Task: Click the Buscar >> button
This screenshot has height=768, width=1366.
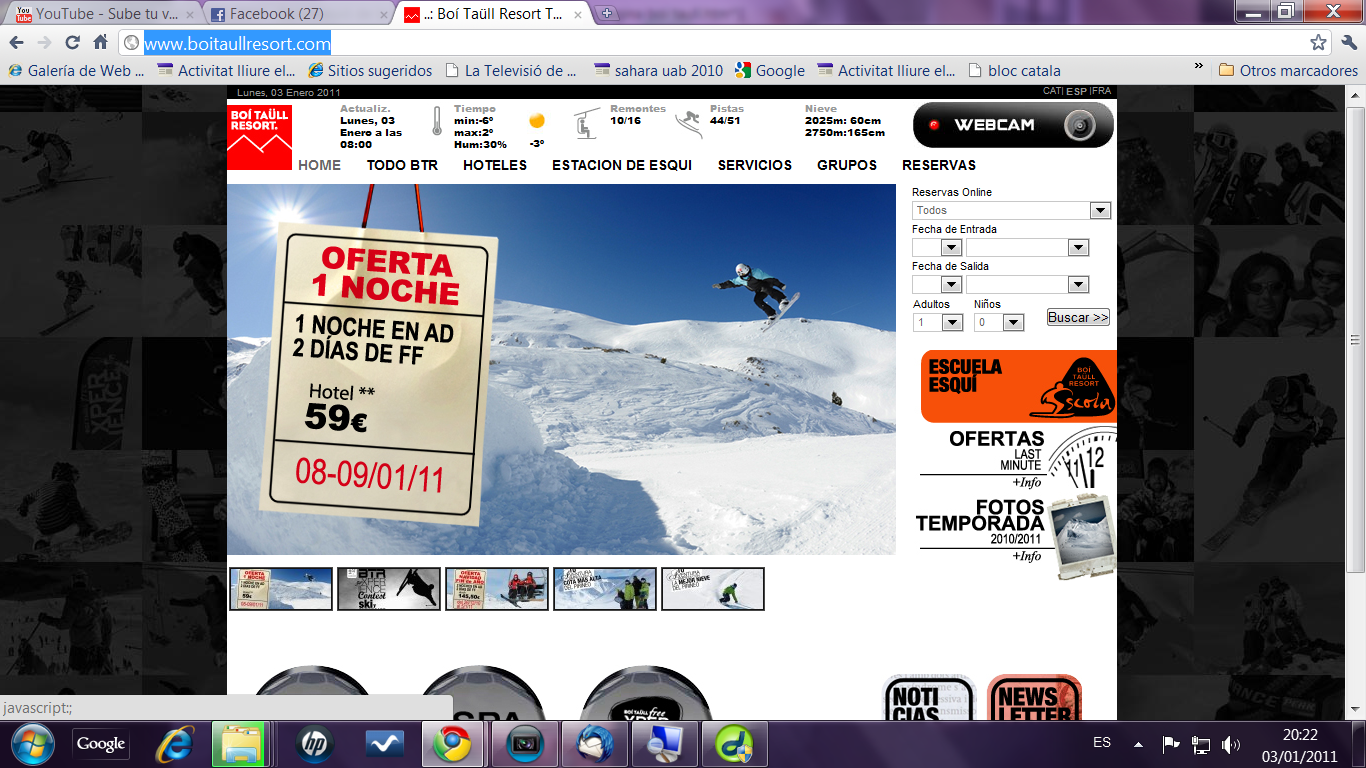Action: (1078, 317)
